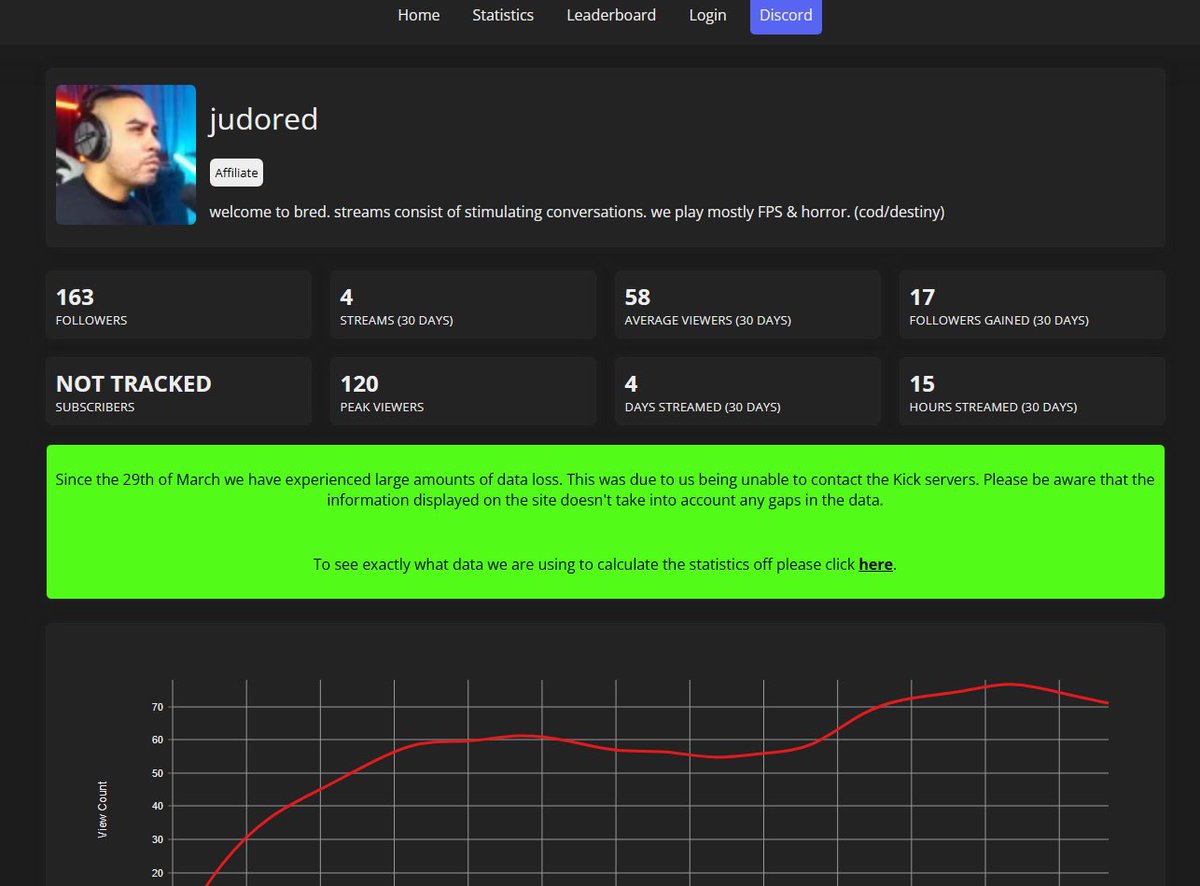Viewport: 1200px width, 886px height.
Task: Click the 70 y-axis tick label
Action: coord(157,707)
